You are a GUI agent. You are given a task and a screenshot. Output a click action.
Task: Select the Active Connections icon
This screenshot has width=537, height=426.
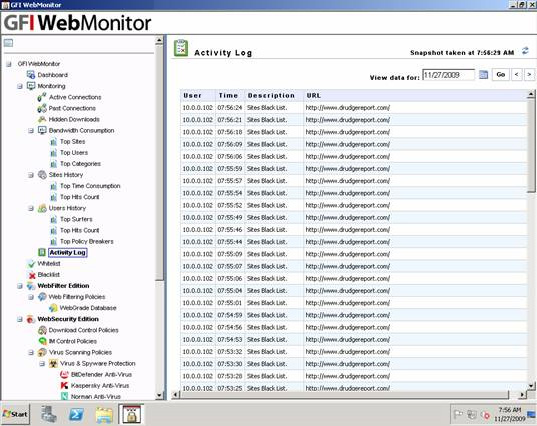coord(42,97)
